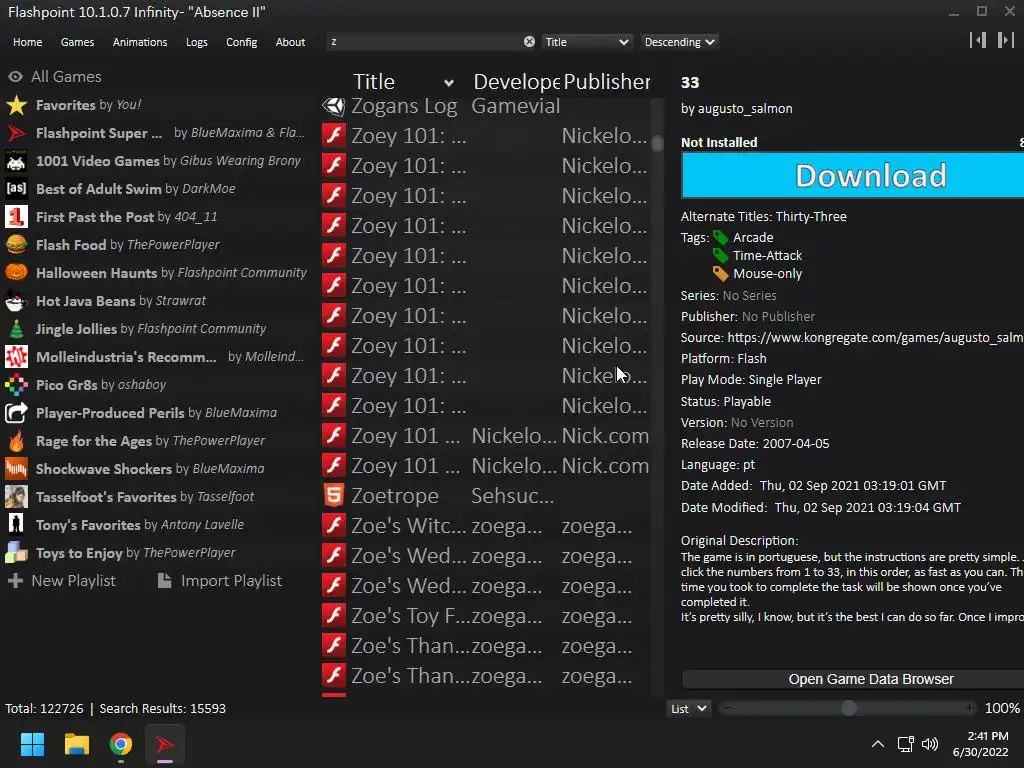Open 1001 Video Games invader icon
The height and width of the screenshot is (768, 1024).
point(16,161)
